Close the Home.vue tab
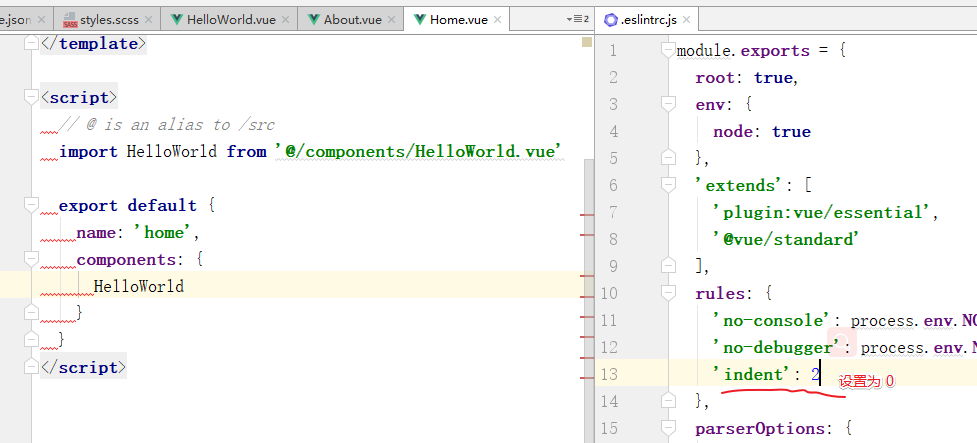 click(x=497, y=19)
